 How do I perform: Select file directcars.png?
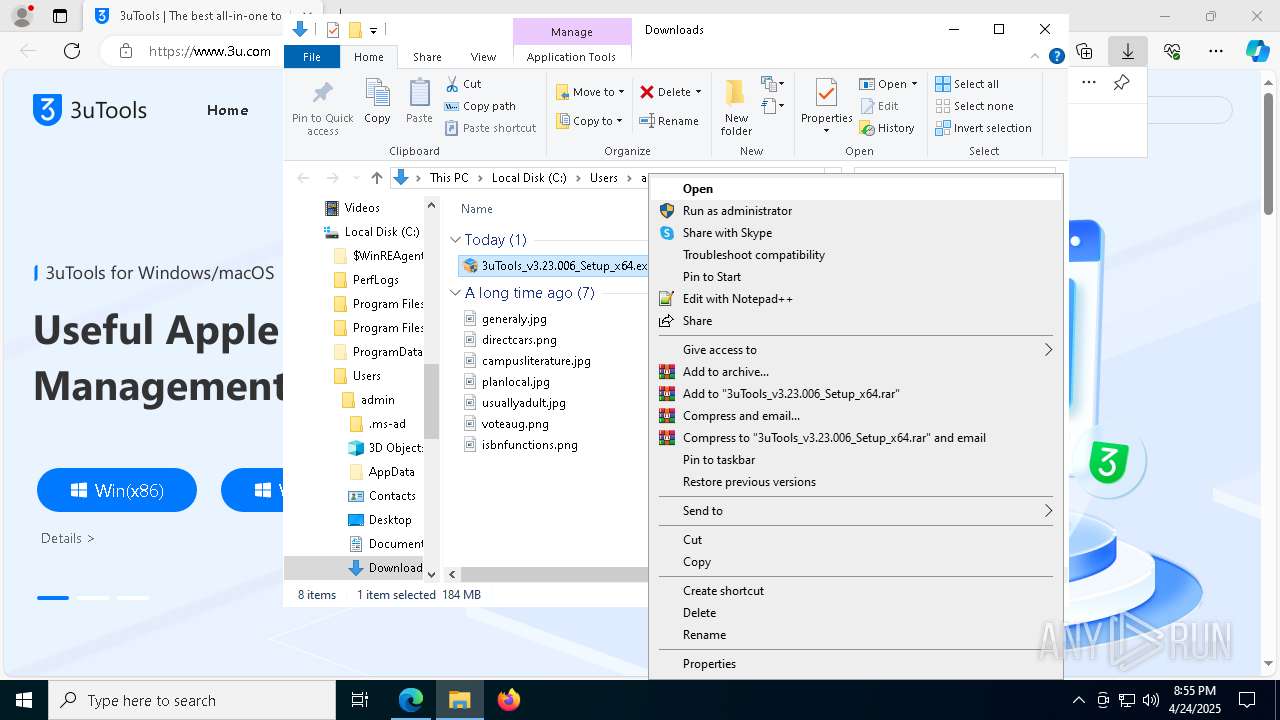519,340
